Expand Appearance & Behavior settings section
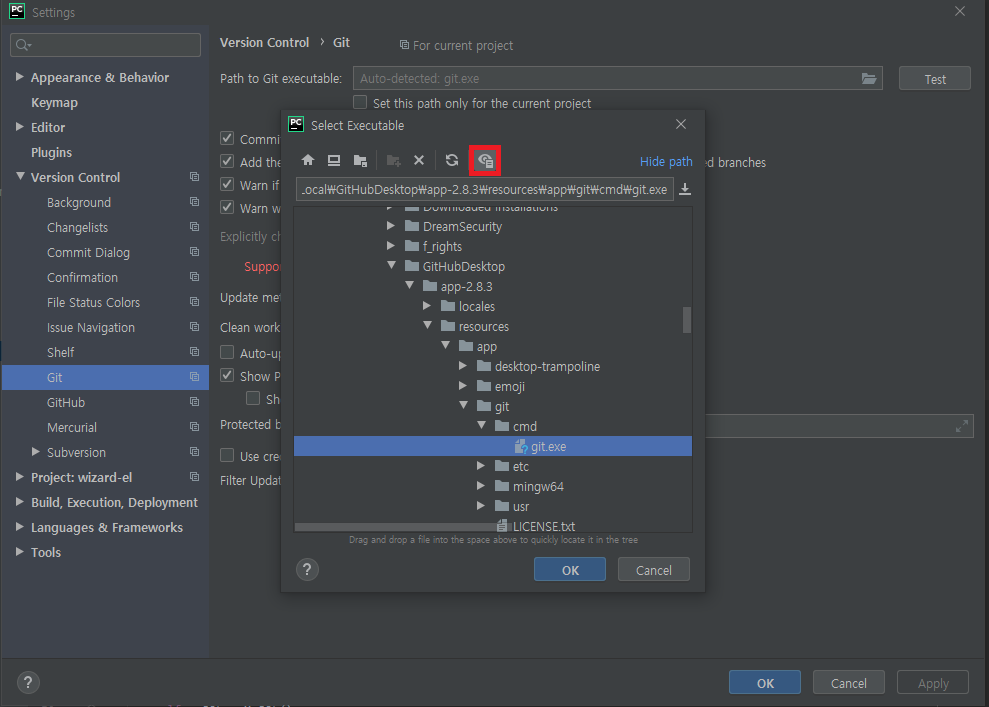989x707 pixels. pyautogui.click(x=20, y=77)
